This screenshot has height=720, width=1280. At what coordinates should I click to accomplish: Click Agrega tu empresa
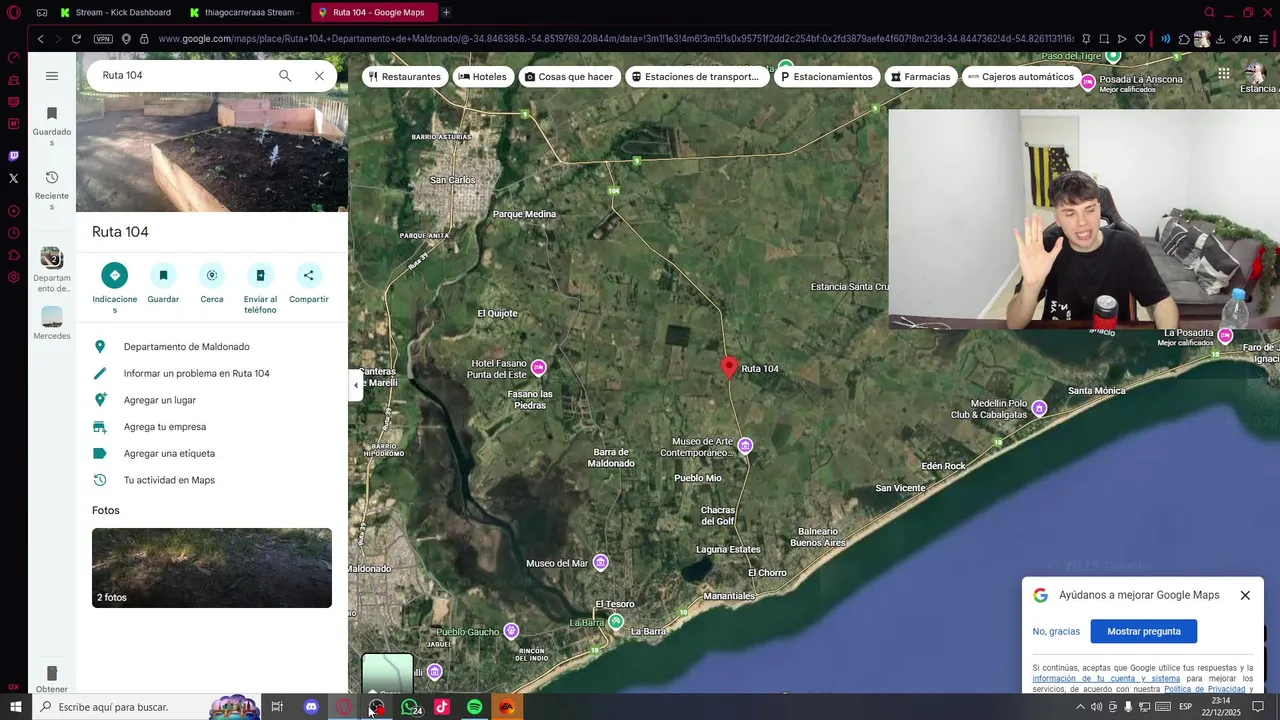214,427
